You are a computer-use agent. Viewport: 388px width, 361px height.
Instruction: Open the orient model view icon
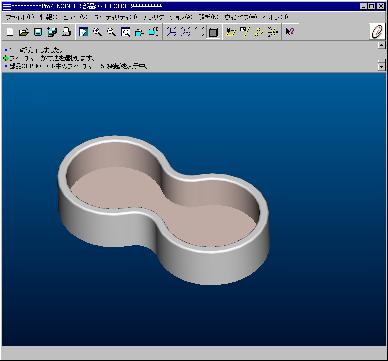coord(139,32)
